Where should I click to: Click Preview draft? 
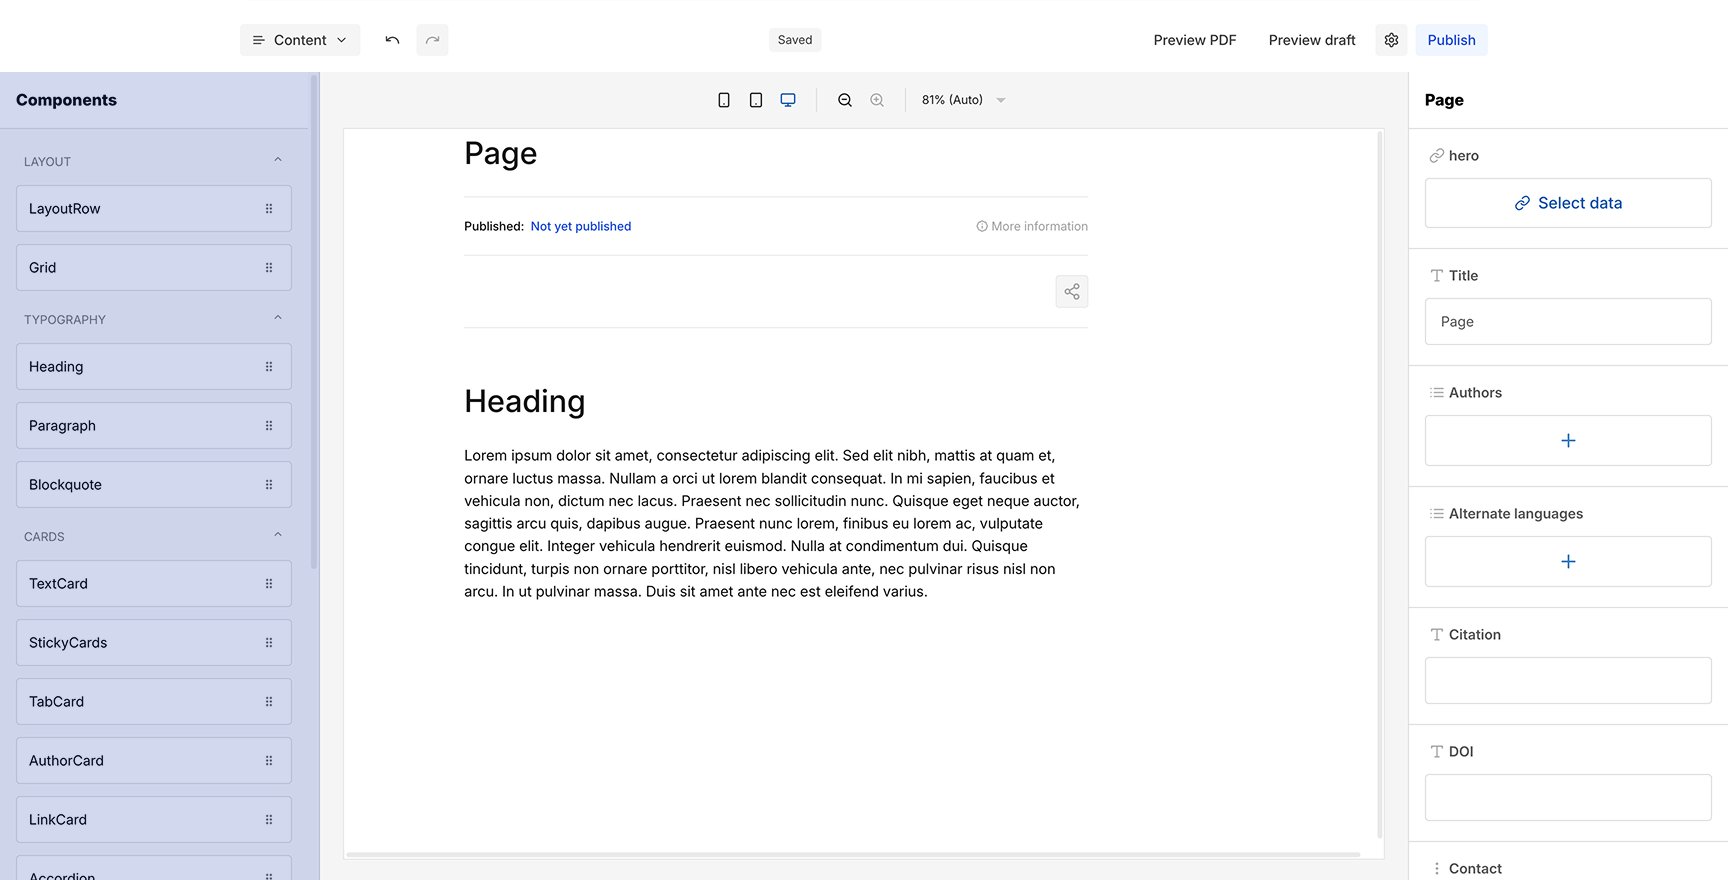point(1312,40)
